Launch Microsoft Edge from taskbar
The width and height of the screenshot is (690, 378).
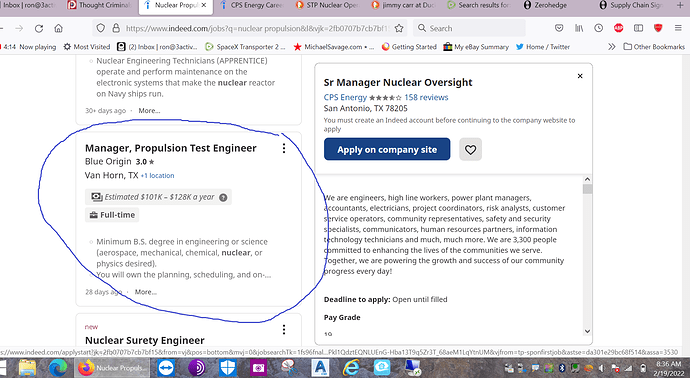(58, 368)
